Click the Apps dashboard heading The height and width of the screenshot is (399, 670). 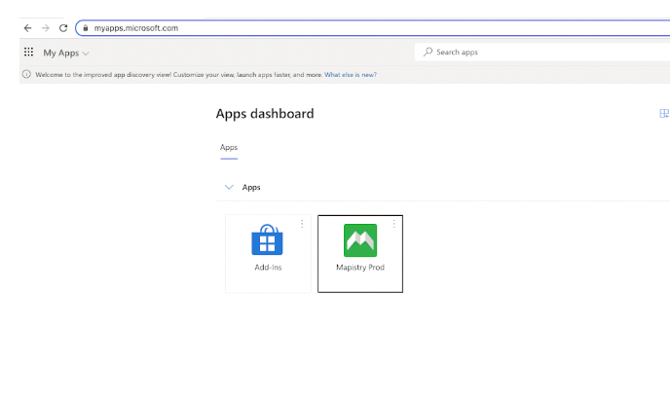click(265, 114)
